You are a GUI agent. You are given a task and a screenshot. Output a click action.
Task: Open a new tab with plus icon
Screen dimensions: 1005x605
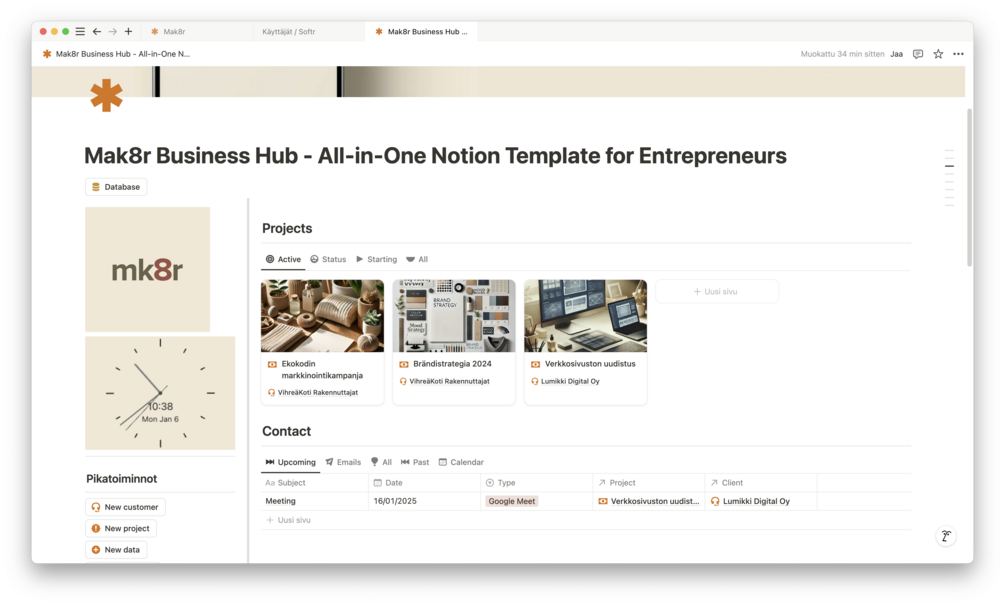coord(128,31)
